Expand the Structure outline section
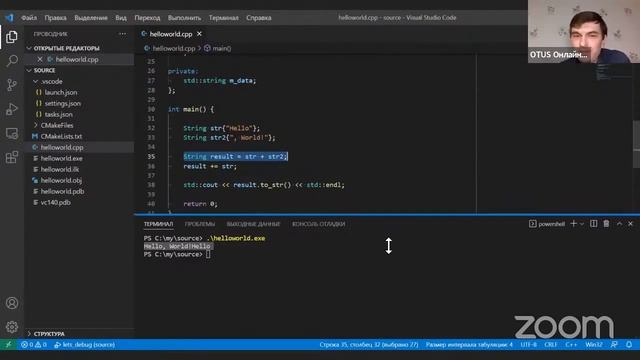 [29, 333]
